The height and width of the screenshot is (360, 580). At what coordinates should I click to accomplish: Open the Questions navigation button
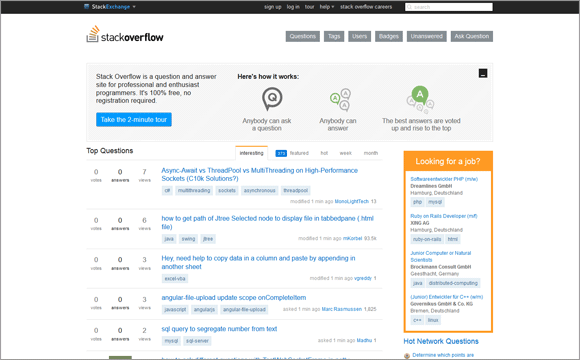click(x=303, y=36)
